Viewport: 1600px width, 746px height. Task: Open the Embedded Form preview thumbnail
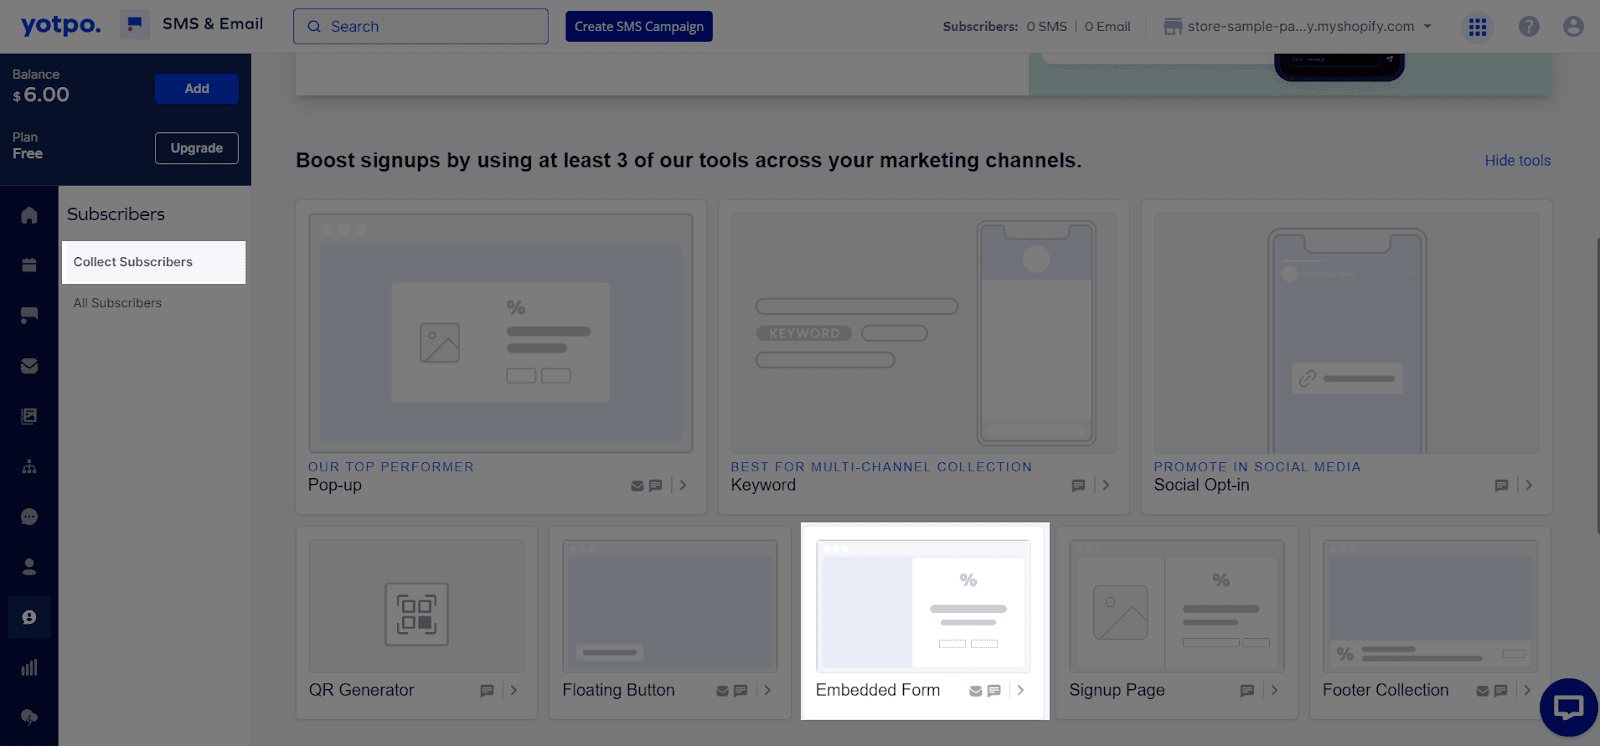pos(924,606)
